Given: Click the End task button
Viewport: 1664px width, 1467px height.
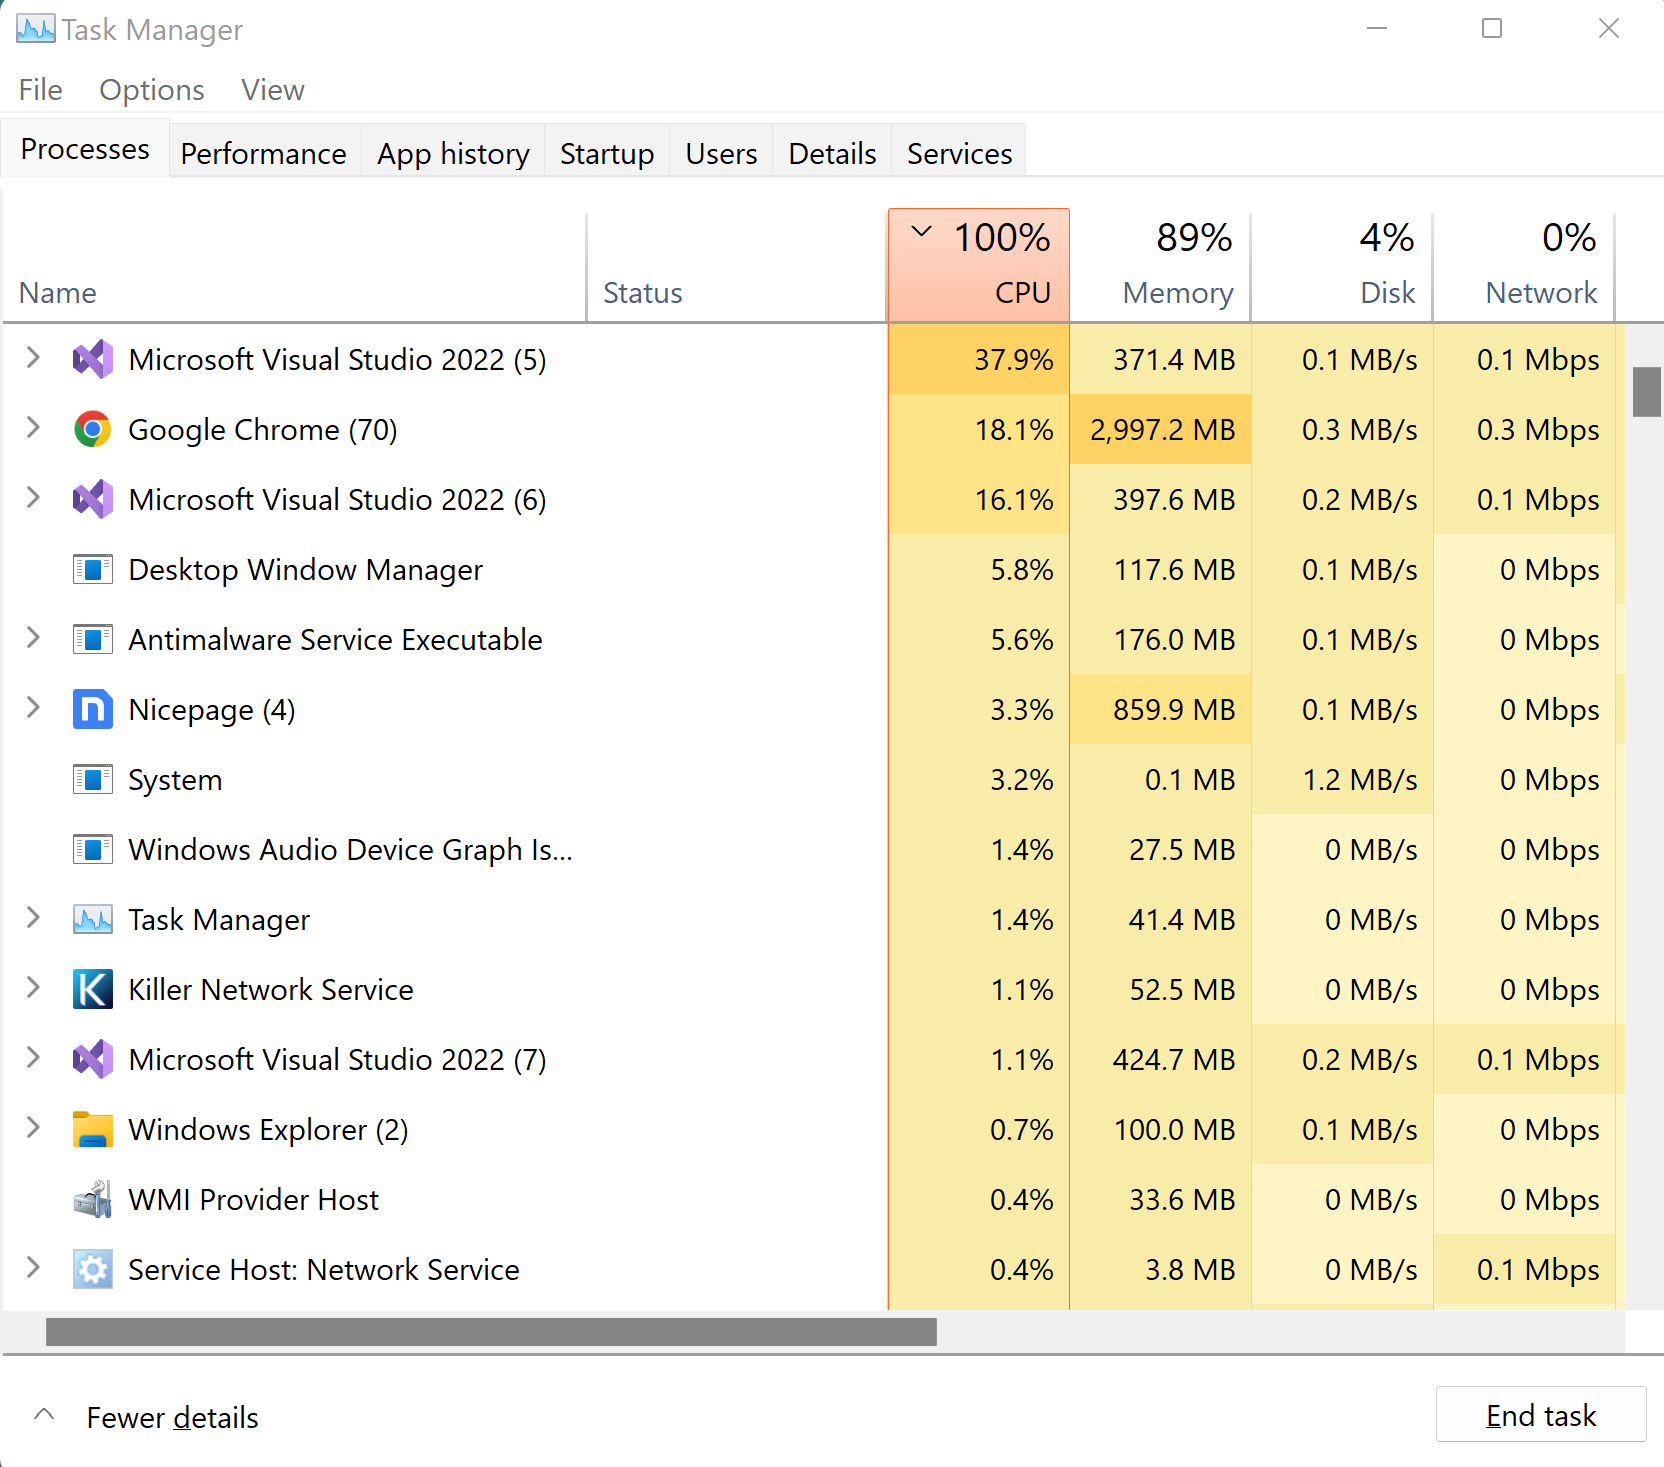Looking at the screenshot, I should point(1541,1415).
